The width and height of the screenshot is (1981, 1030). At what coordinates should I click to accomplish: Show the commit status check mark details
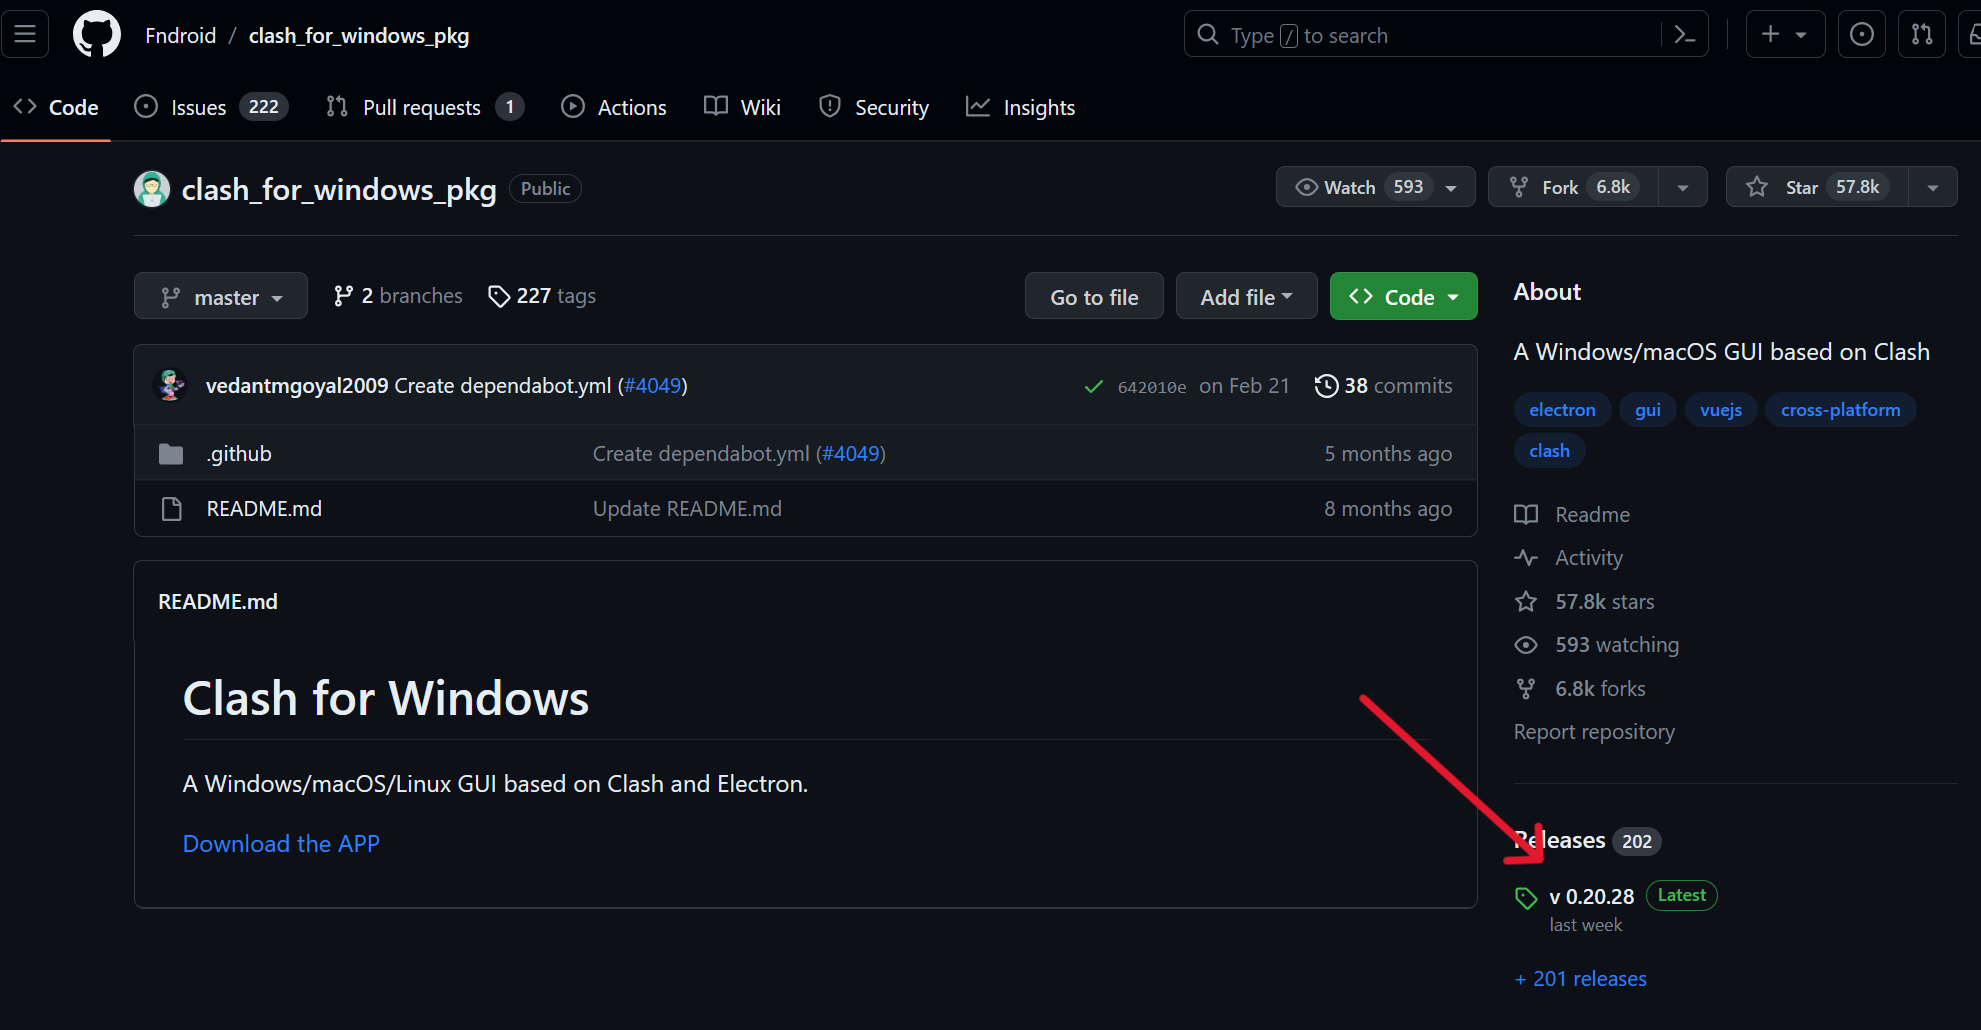(x=1094, y=387)
